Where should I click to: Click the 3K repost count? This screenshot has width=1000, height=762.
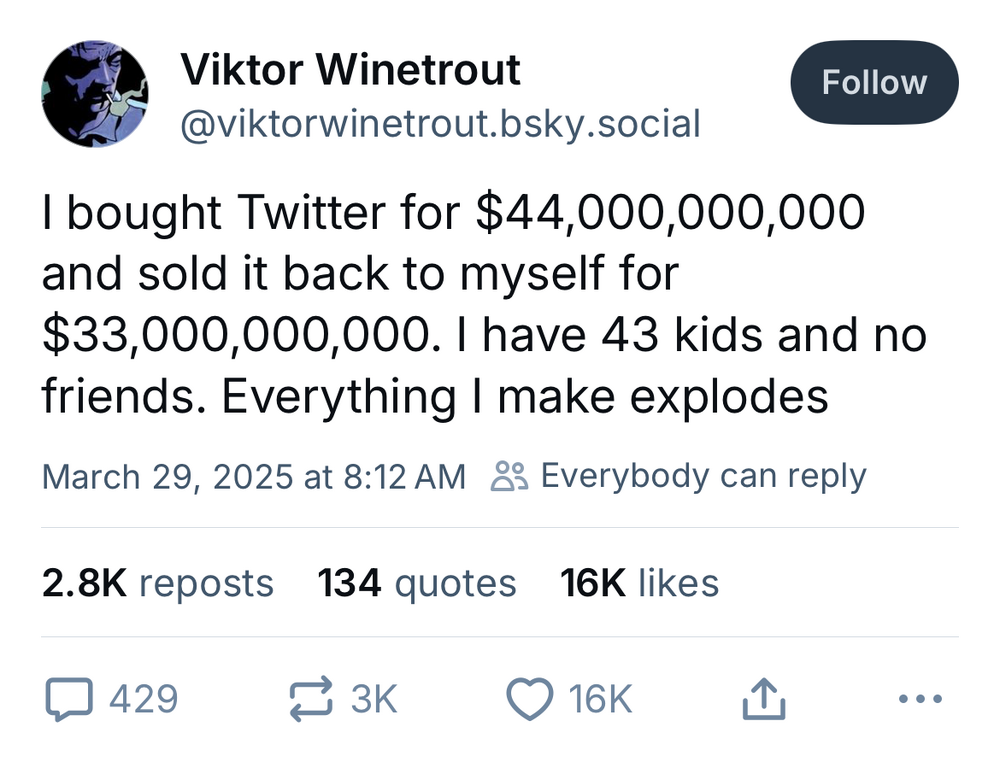[374, 699]
